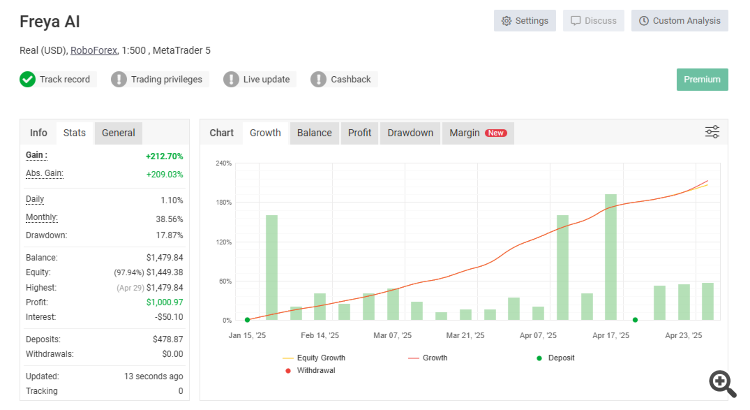750x410 pixels.
Task: Click the Track record label
Action: [65, 79]
